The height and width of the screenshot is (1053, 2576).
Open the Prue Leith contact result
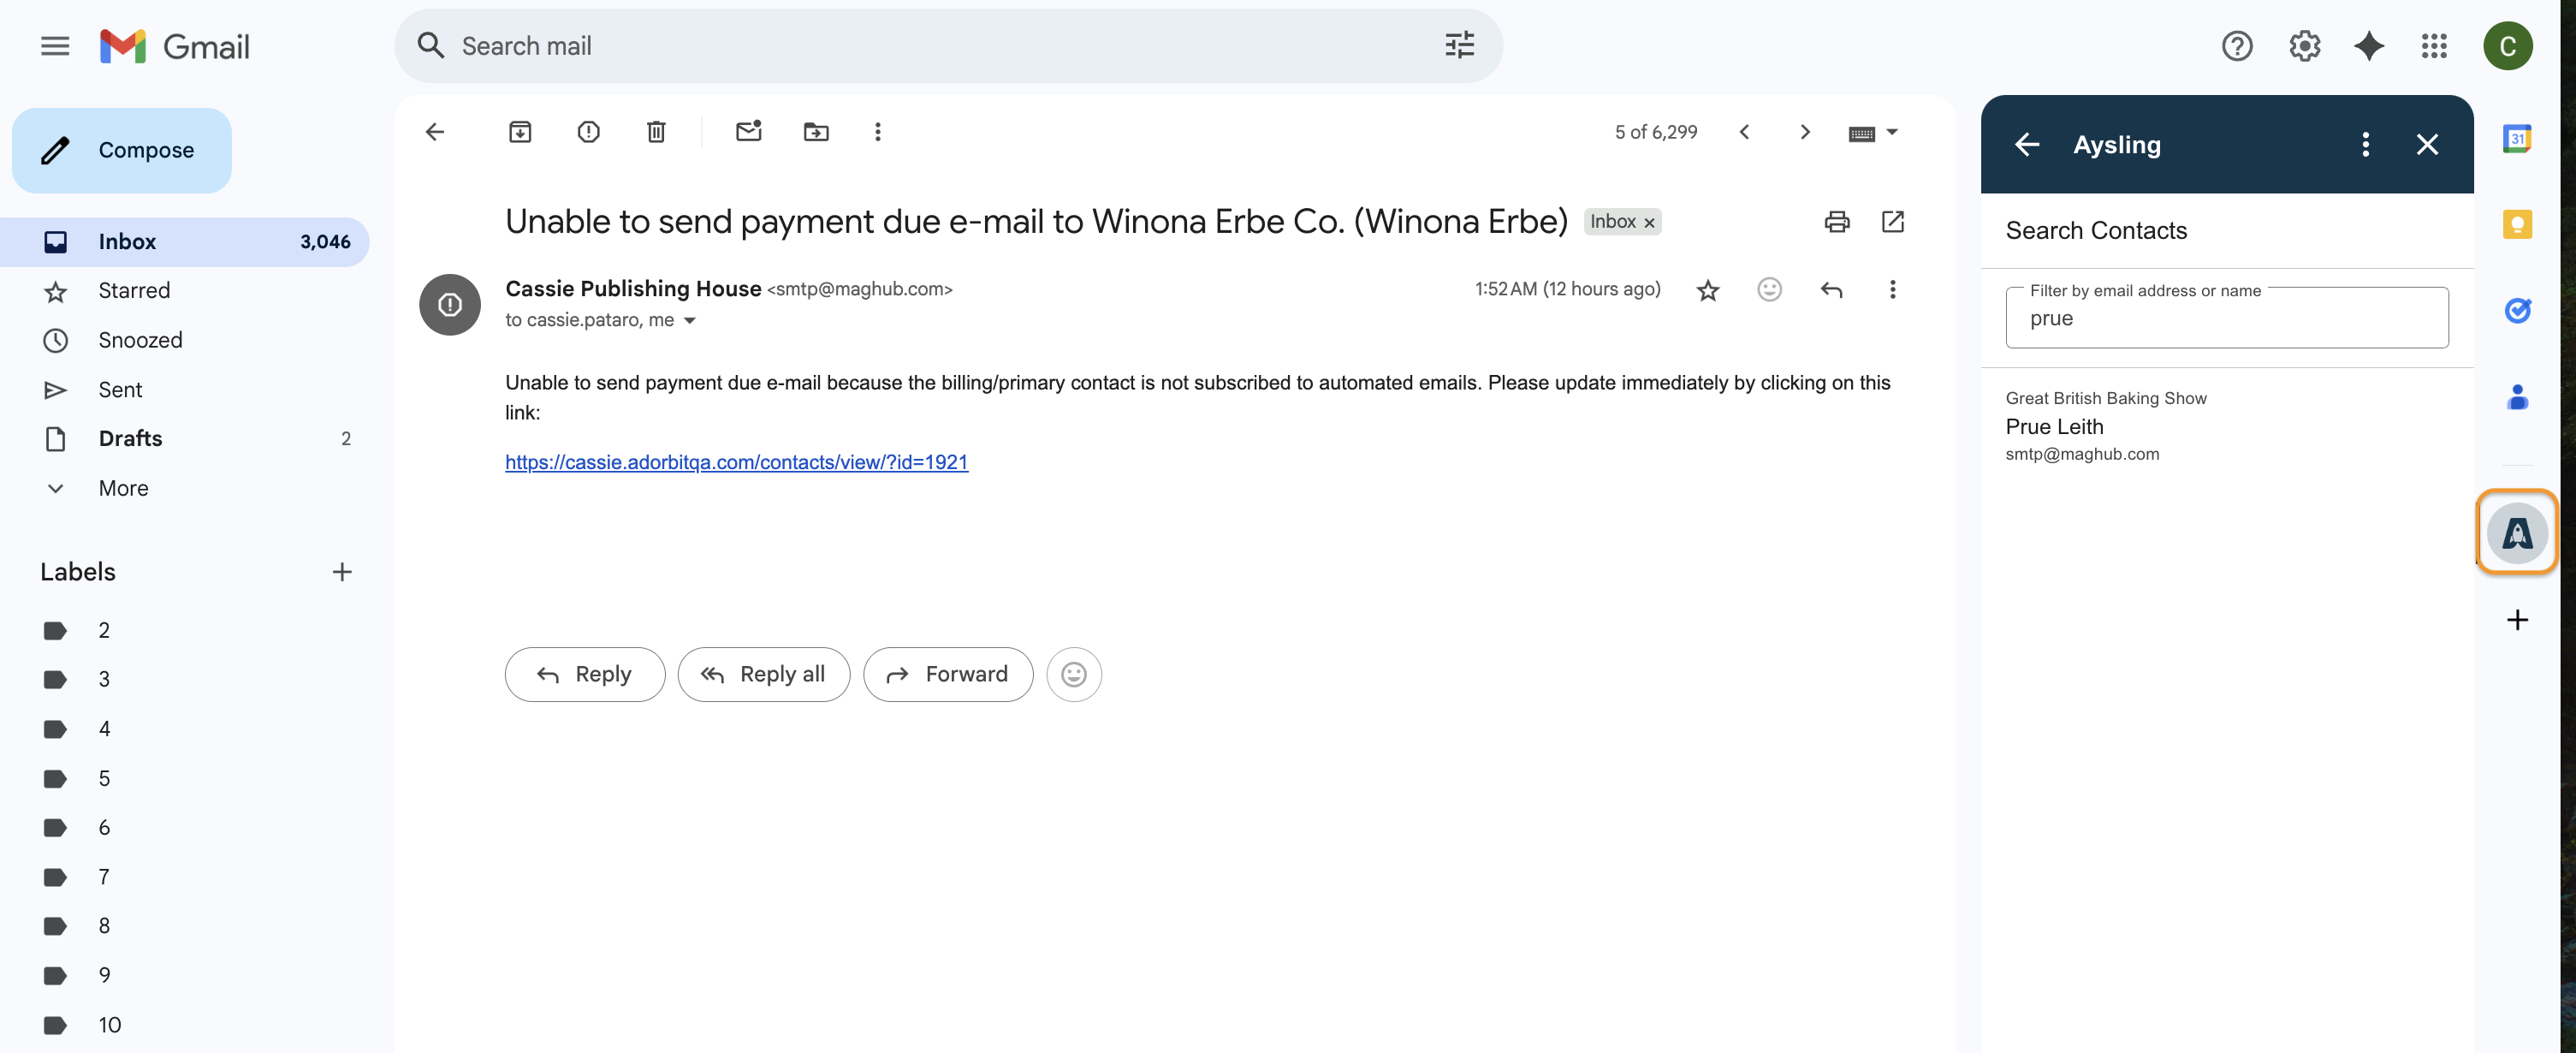point(2227,426)
